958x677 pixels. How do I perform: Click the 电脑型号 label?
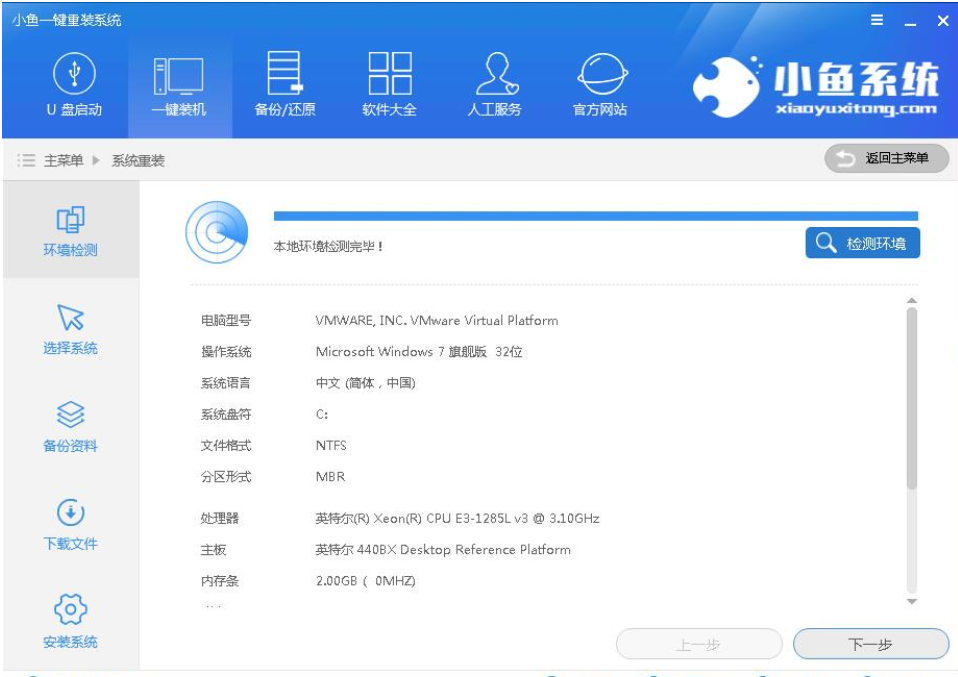tap(226, 320)
